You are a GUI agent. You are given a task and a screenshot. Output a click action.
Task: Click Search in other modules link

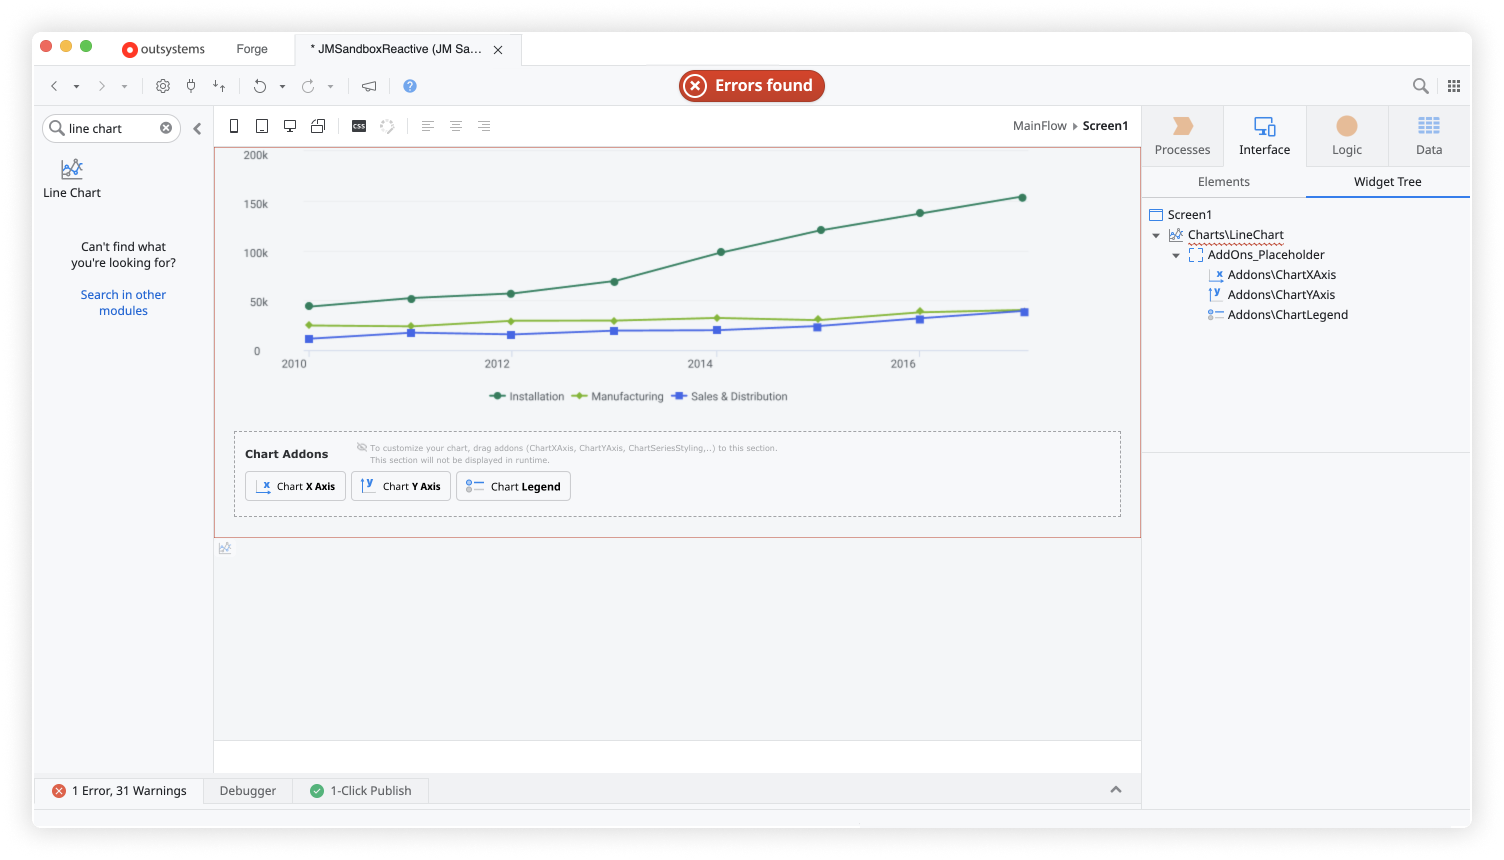tap(123, 303)
